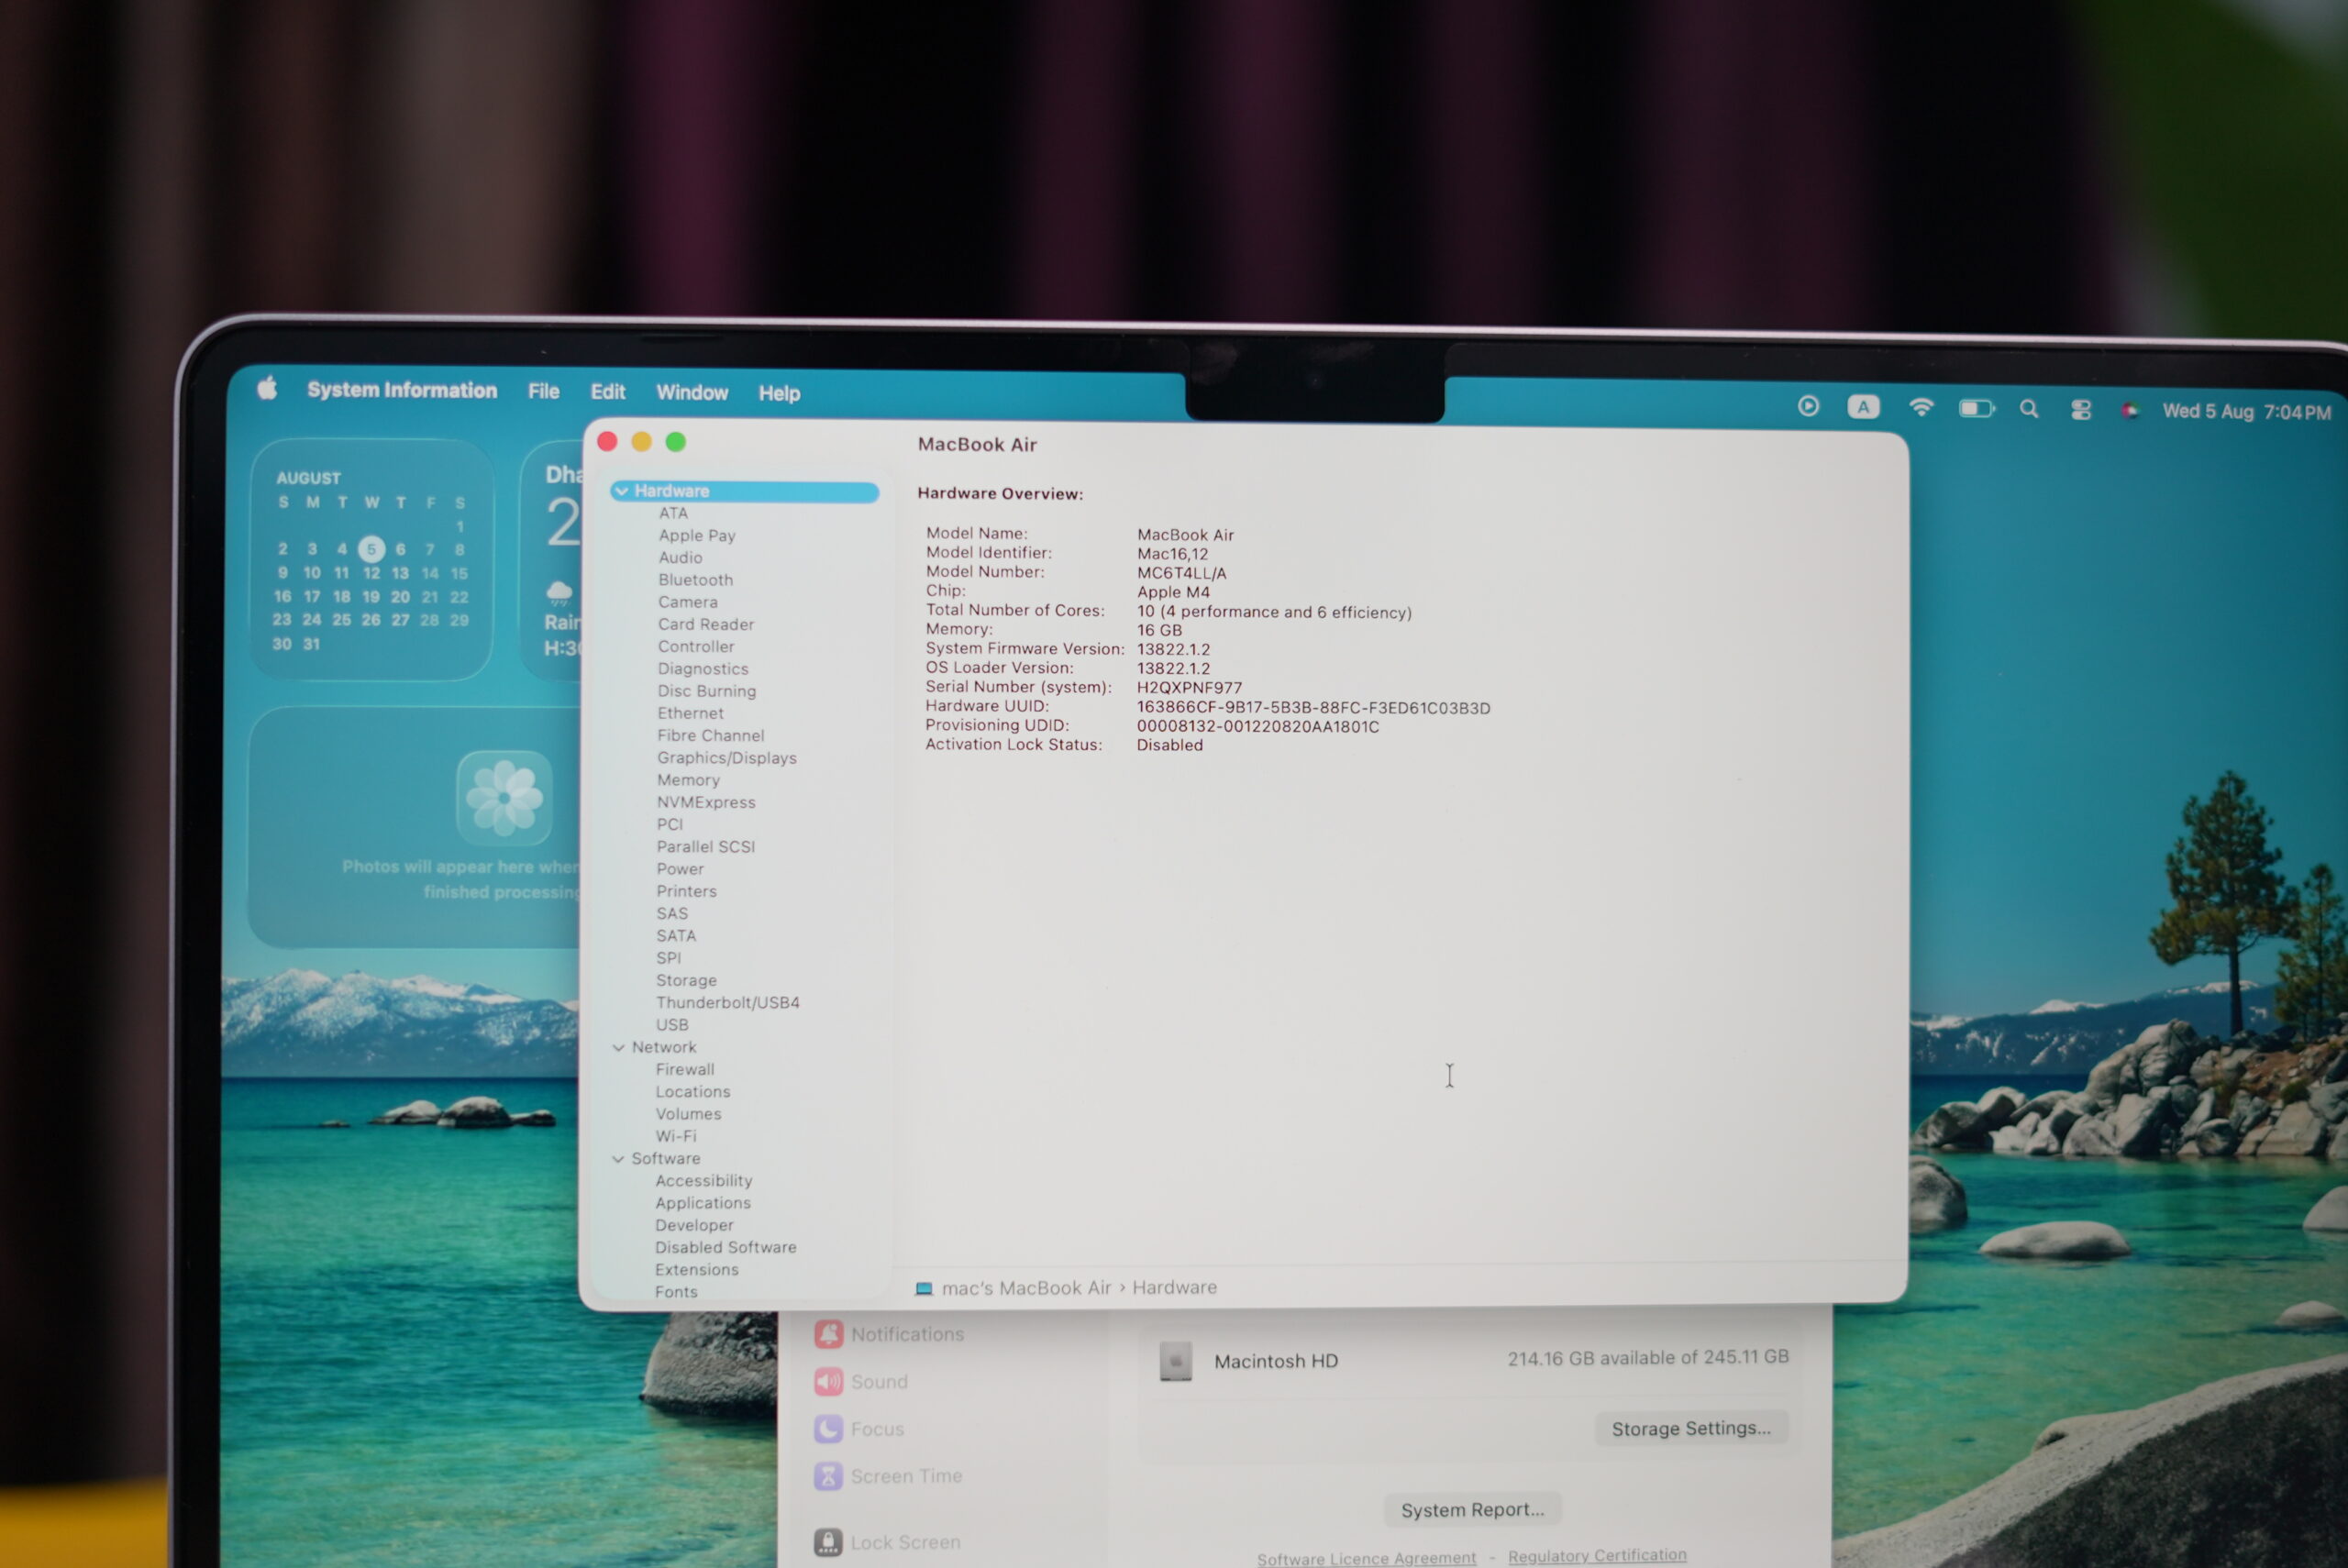Click the Screen Time hourglass icon
The image size is (2348, 1568).
[828, 1476]
